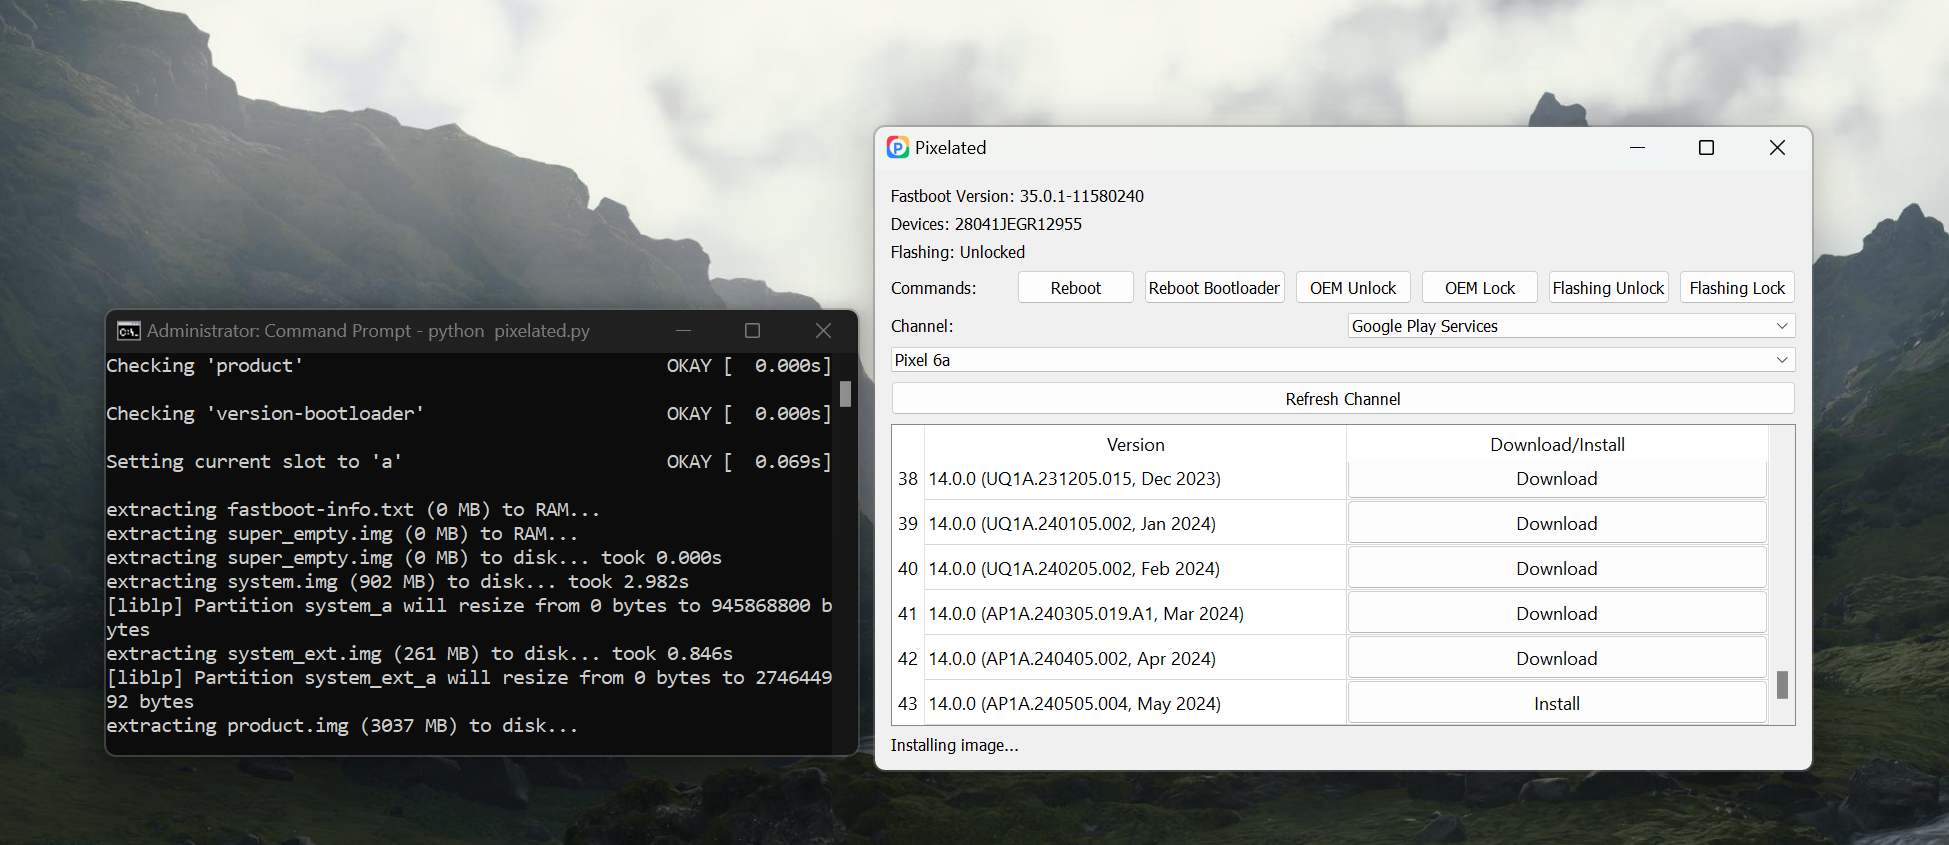Select row 43 version text cell
The width and height of the screenshot is (1949, 845).
click(x=1135, y=703)
